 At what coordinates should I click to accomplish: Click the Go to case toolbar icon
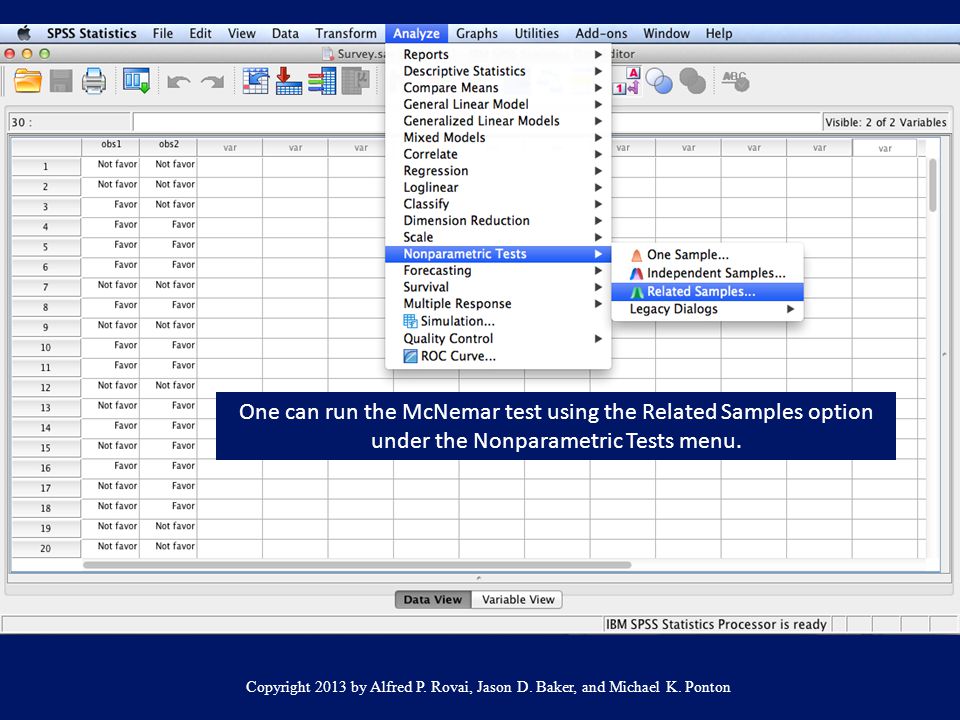255,81
